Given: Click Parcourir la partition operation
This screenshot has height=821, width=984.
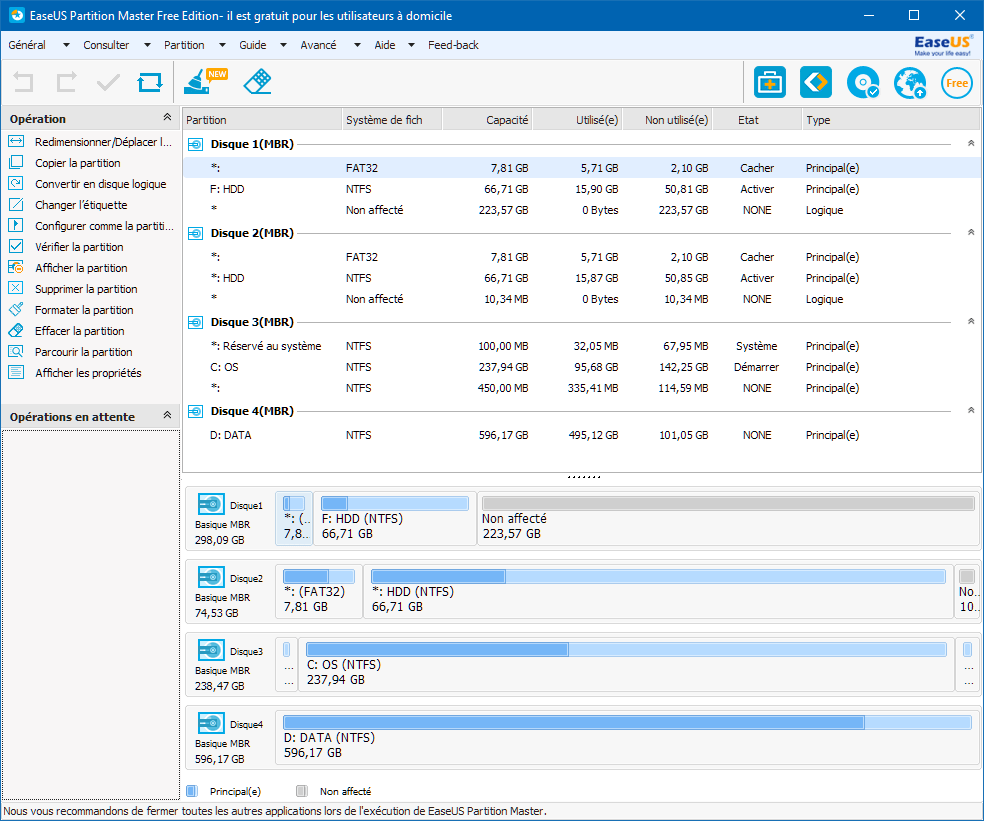Looking at the screenshot, I should pos(83,352).
